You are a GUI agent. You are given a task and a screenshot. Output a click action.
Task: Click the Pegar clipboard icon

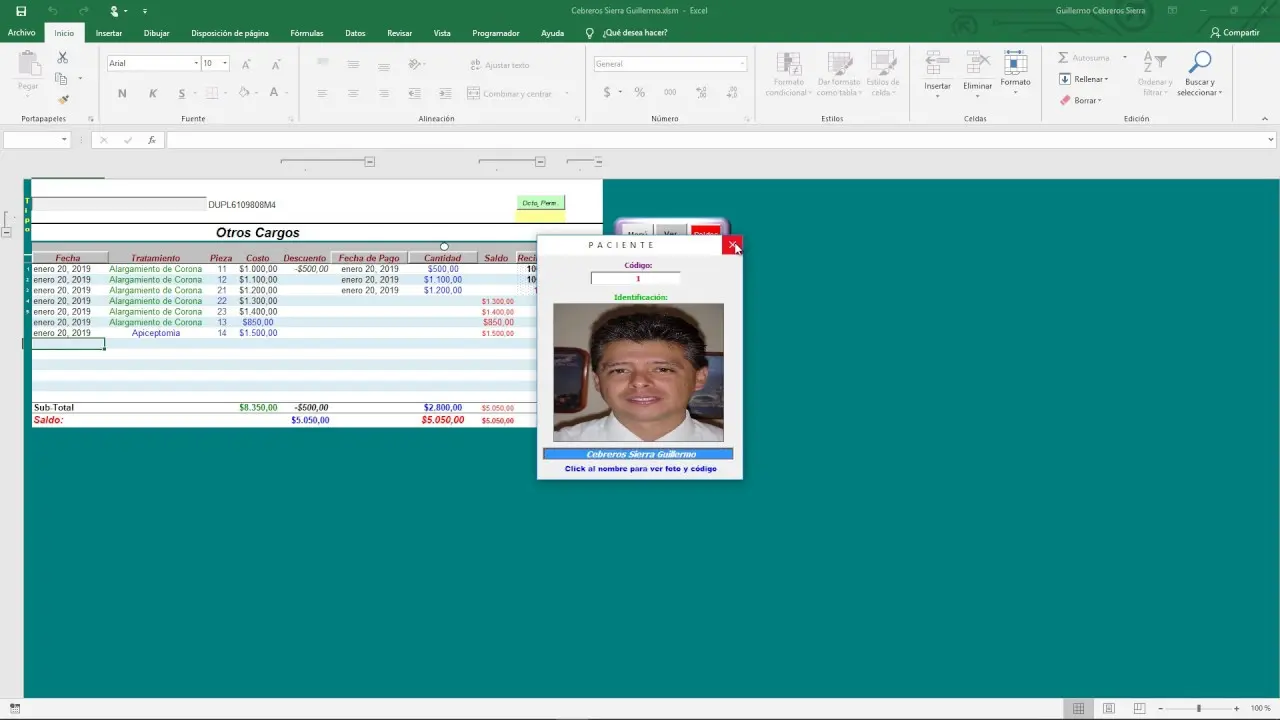28,64
